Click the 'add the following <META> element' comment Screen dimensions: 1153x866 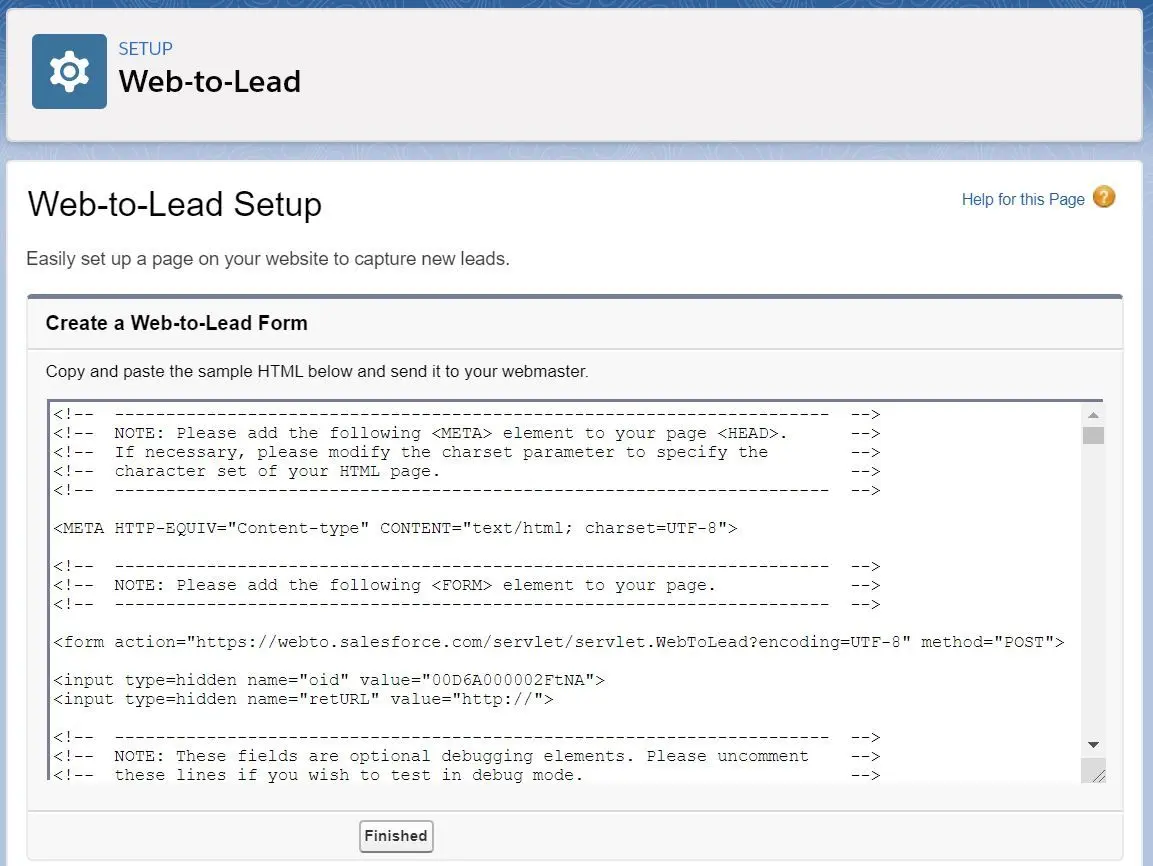[x=466, y=433]
